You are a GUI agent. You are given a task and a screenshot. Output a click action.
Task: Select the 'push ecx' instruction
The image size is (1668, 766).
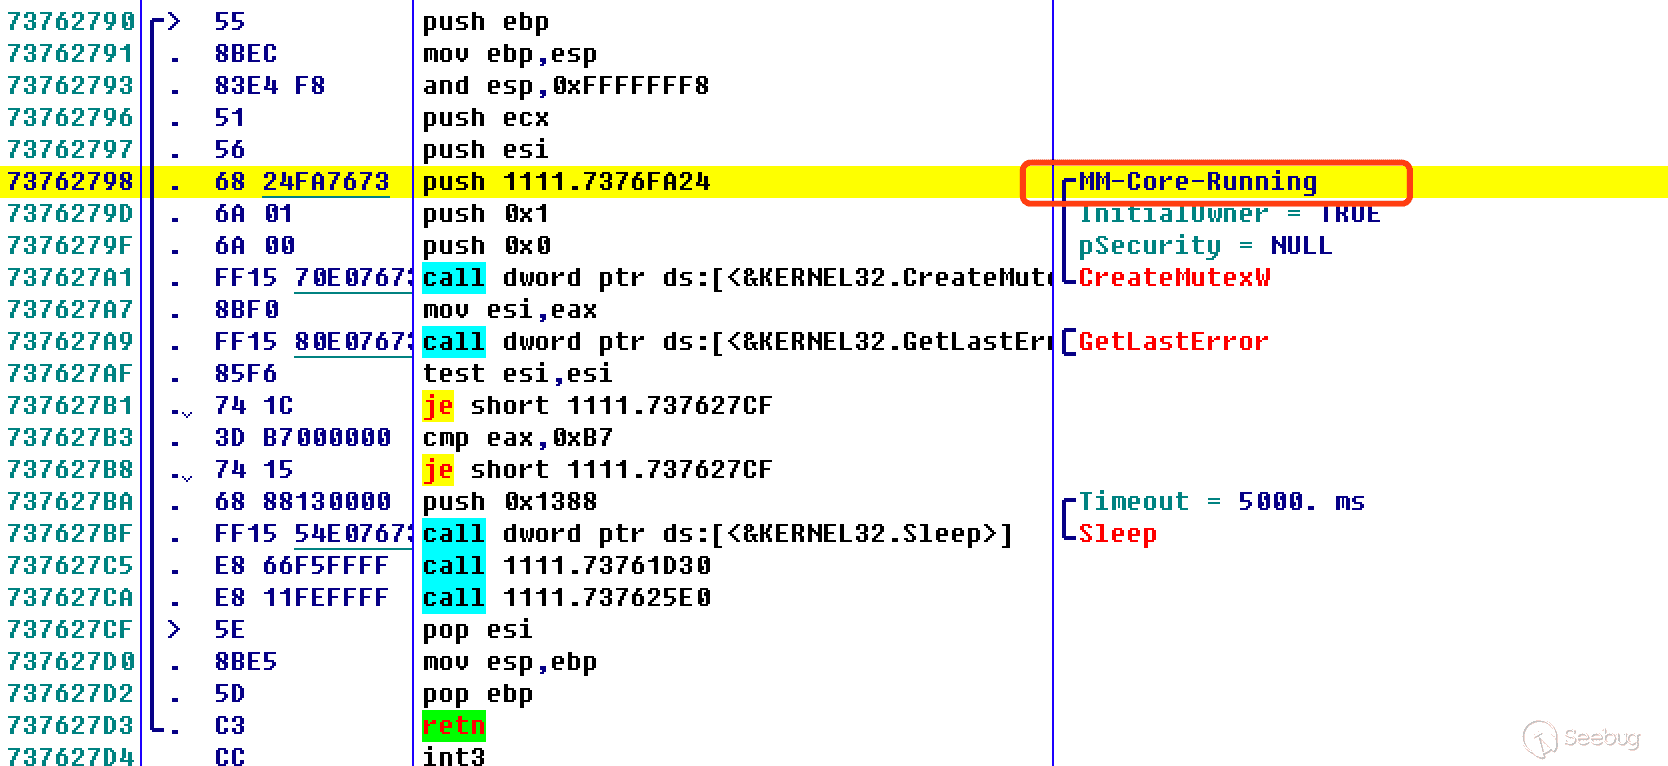click(485, 117)
